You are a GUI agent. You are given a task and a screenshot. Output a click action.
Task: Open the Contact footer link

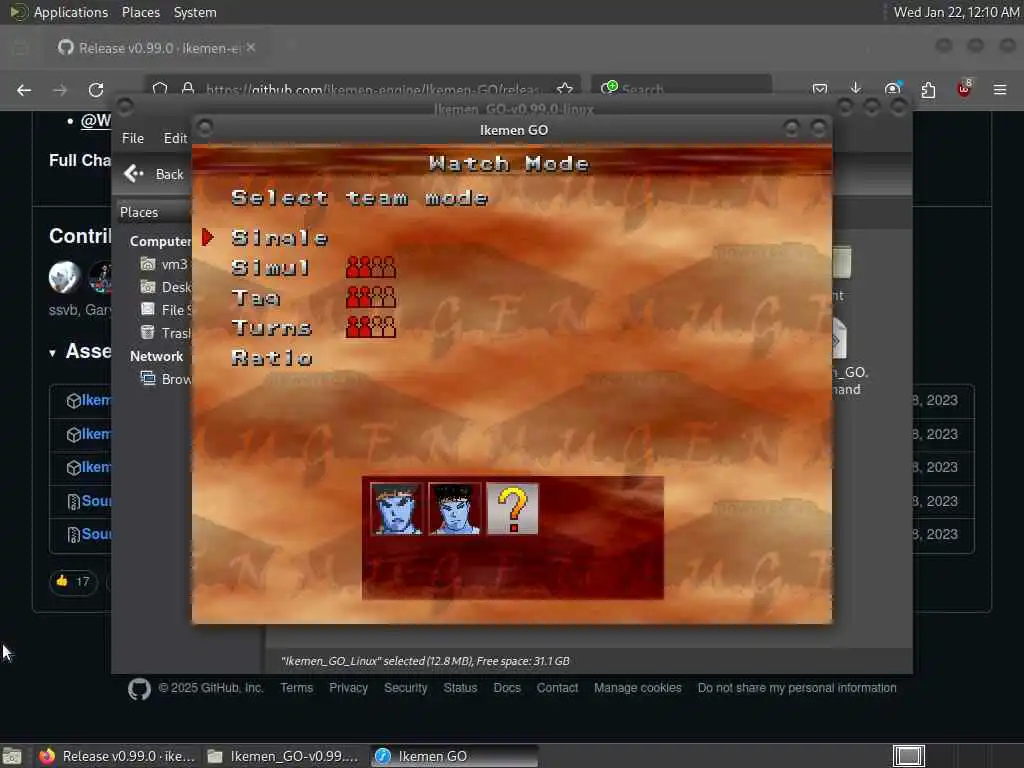557,688
